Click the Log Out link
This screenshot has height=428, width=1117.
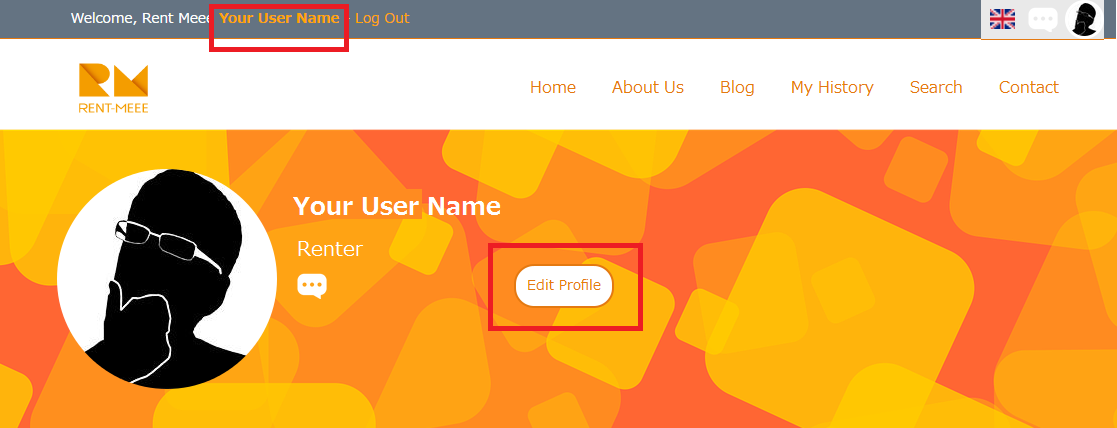[x=382, y=18]
